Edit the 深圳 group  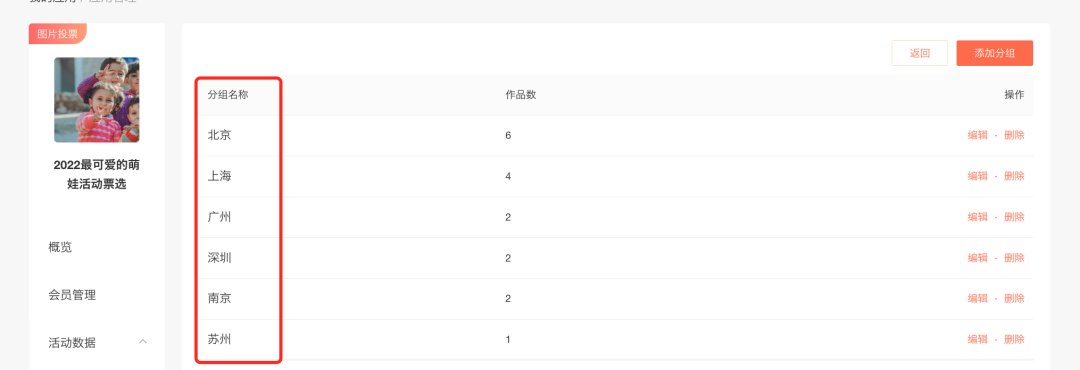[977, 258]
